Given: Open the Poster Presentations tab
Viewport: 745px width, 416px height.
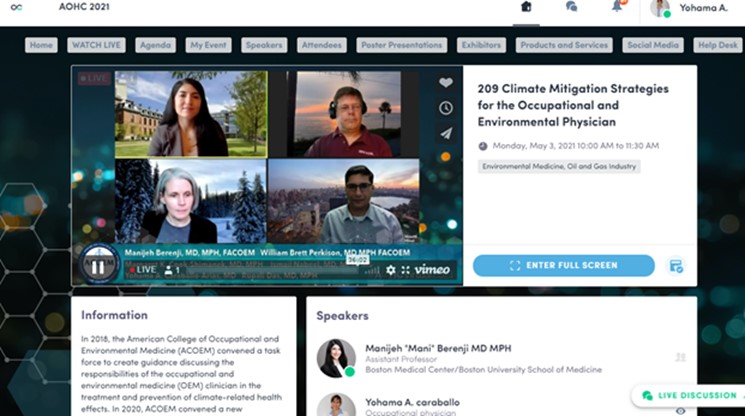Looking at the screenshot, I should point(401,45).
